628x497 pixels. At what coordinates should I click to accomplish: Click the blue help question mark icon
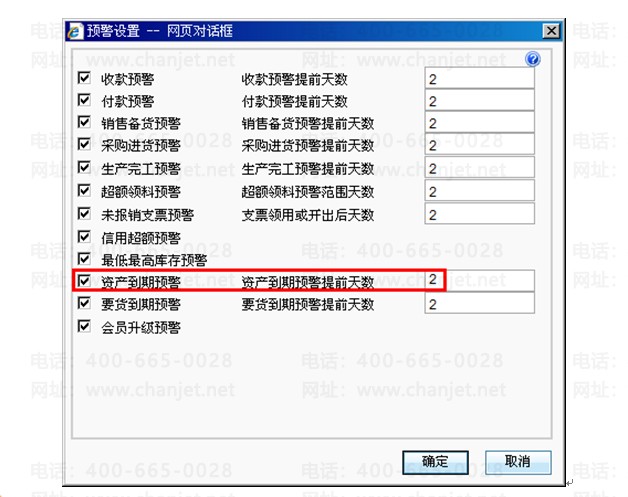(533, 59)
